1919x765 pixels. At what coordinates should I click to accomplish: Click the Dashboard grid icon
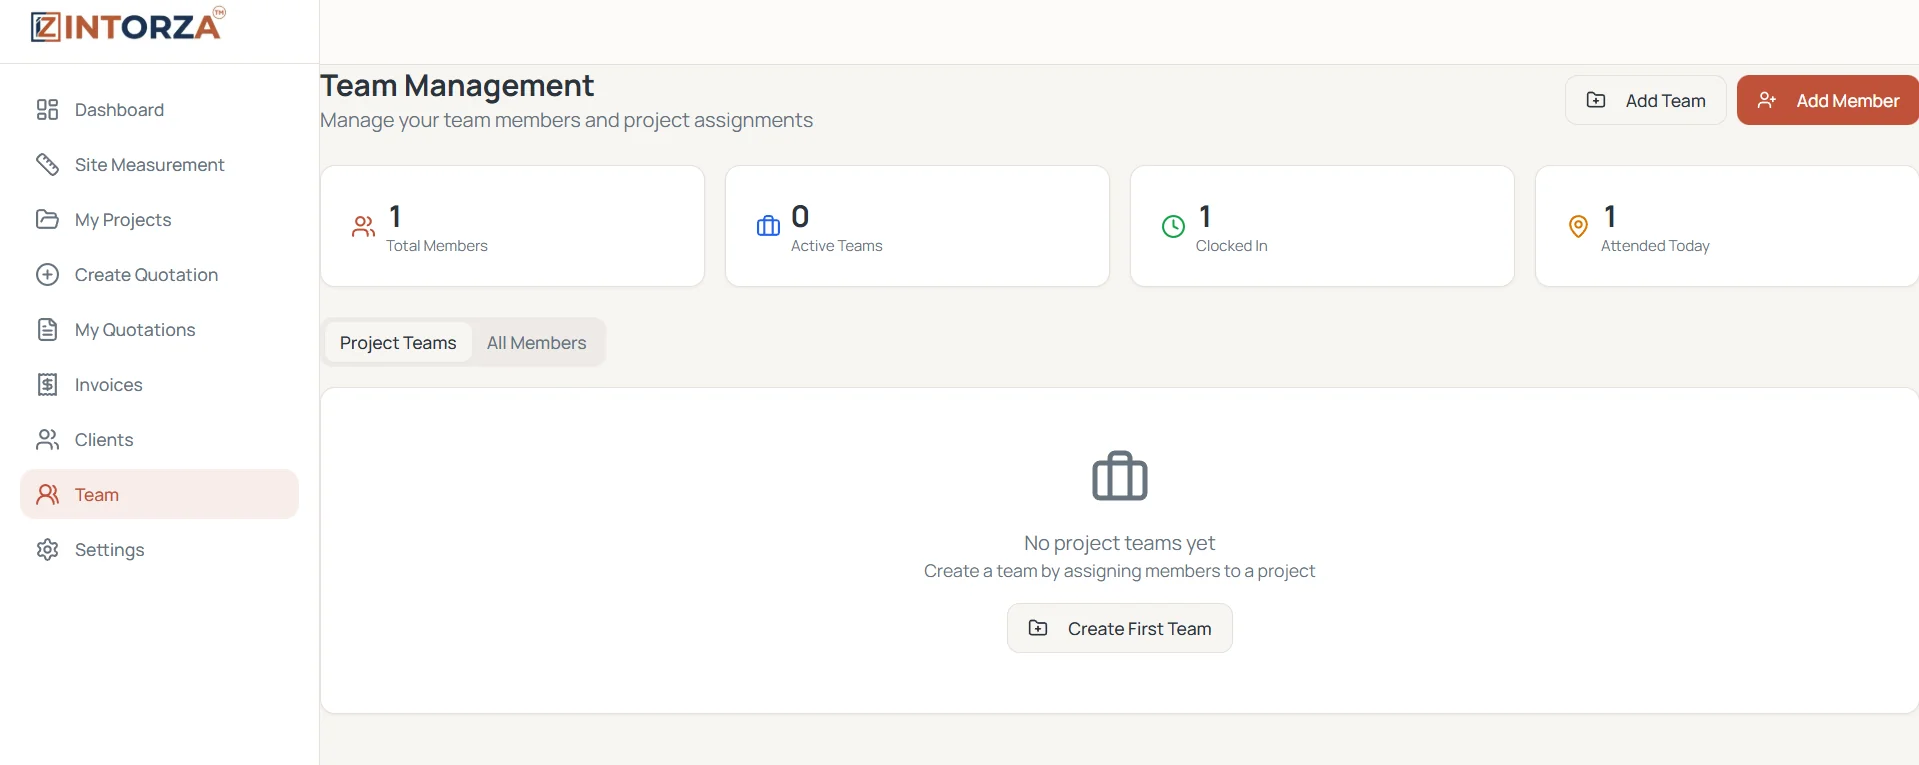pyautogui.click(x=47, y=110)
